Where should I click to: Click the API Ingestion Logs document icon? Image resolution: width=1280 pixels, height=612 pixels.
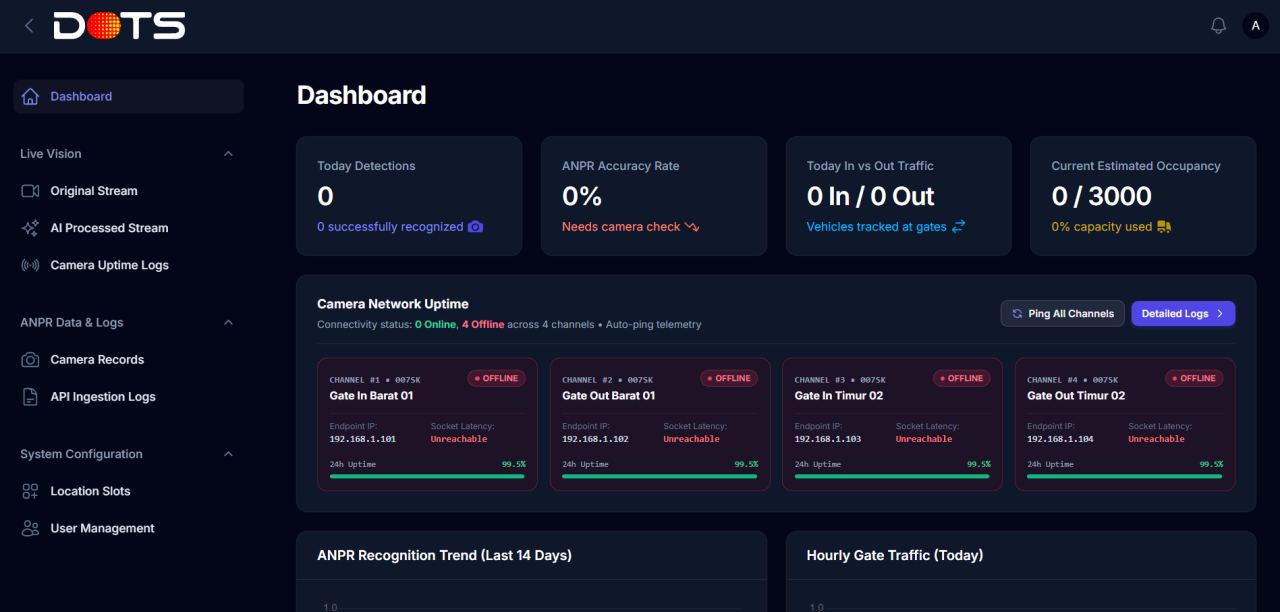[x=30, y=397]
